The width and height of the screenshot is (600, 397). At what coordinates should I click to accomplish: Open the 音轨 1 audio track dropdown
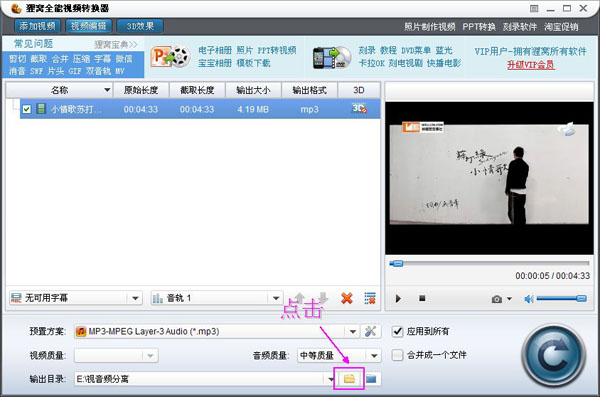tap(217, 298)
